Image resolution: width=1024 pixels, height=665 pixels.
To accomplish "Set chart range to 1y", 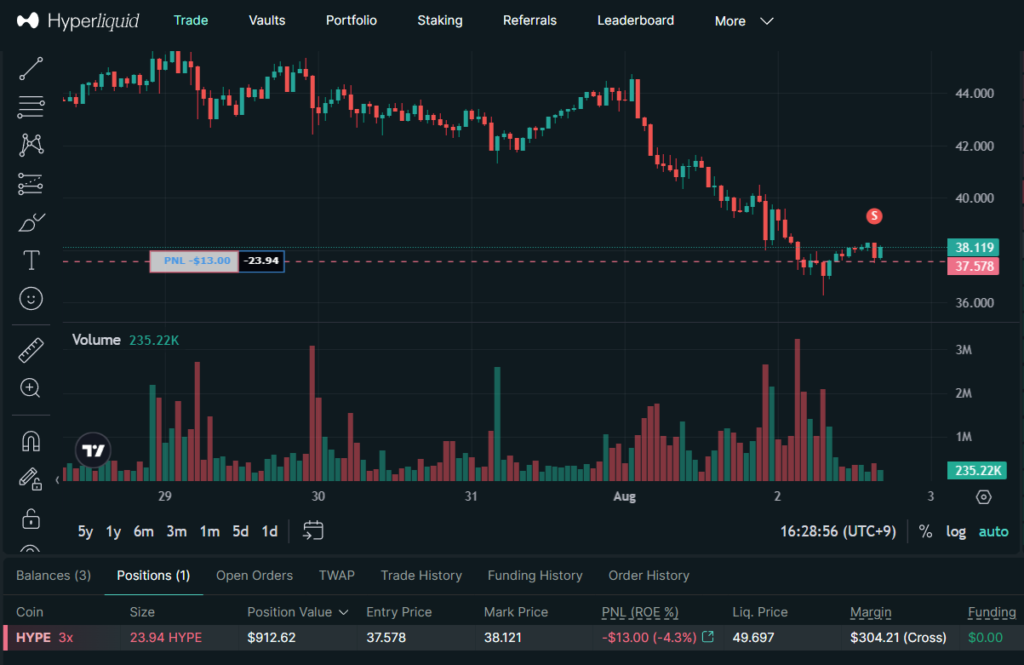I will [x=114, y=532].
